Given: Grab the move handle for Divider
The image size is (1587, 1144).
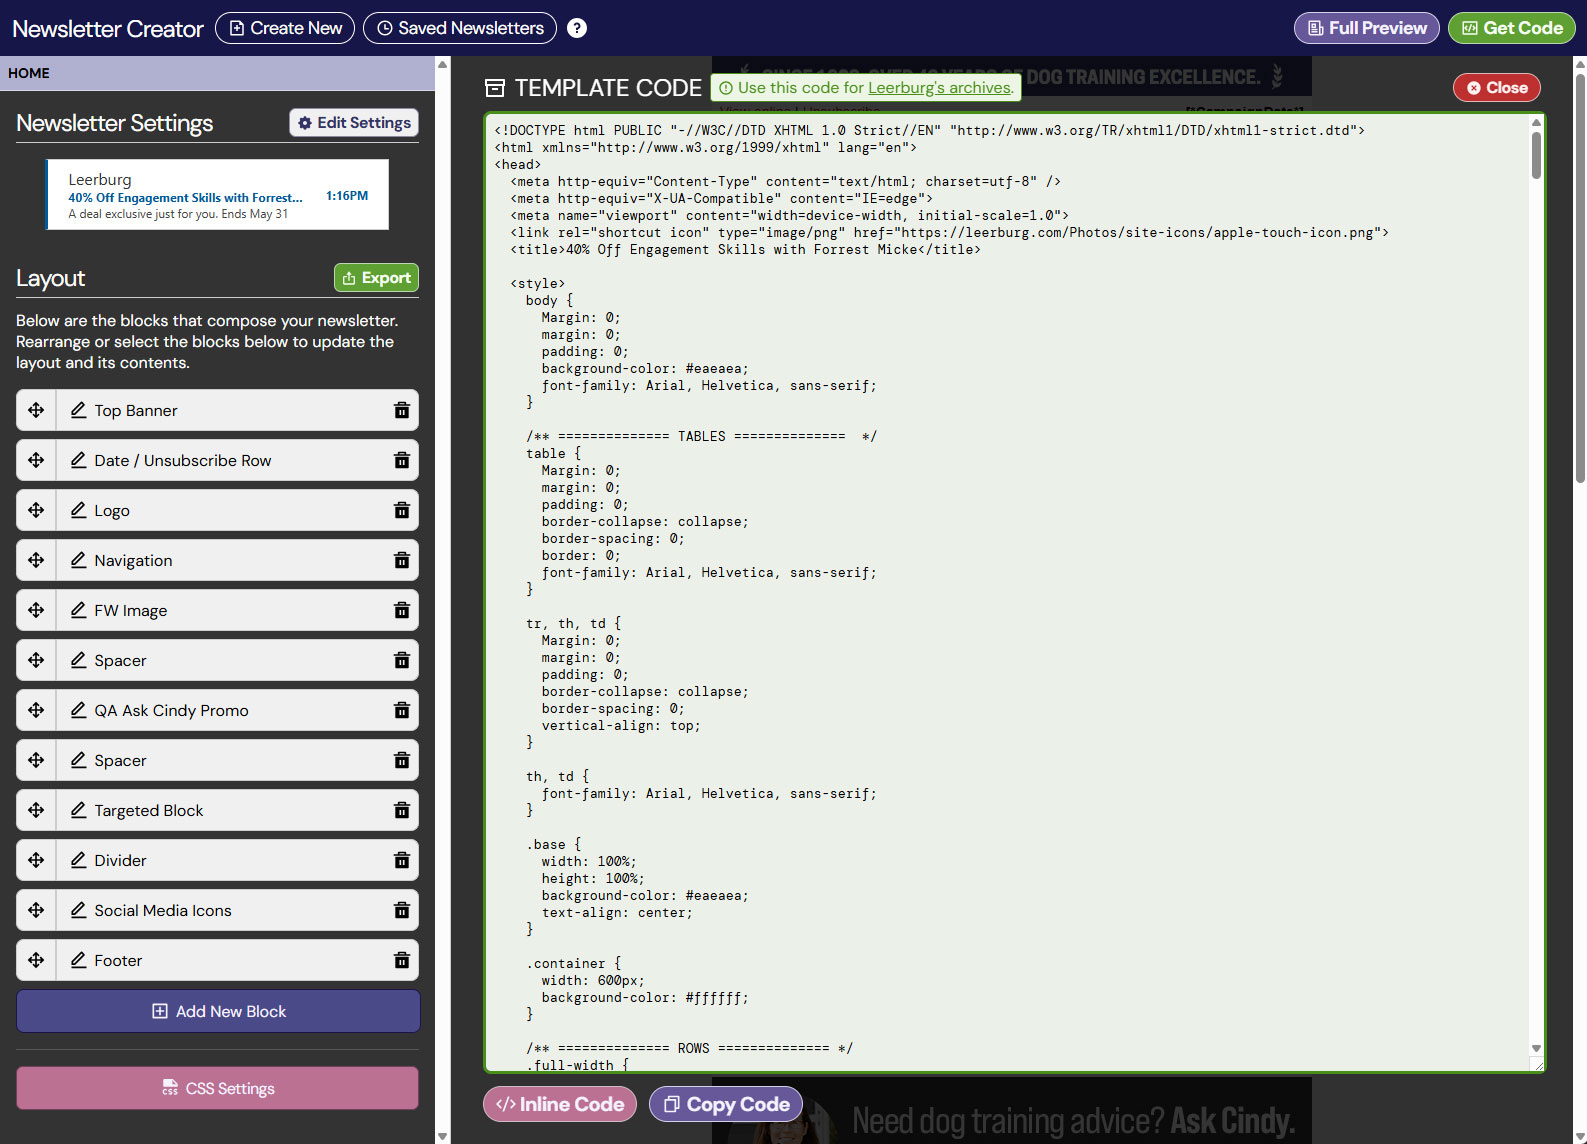Looking at the screenshot, I should tap(36, 860).
